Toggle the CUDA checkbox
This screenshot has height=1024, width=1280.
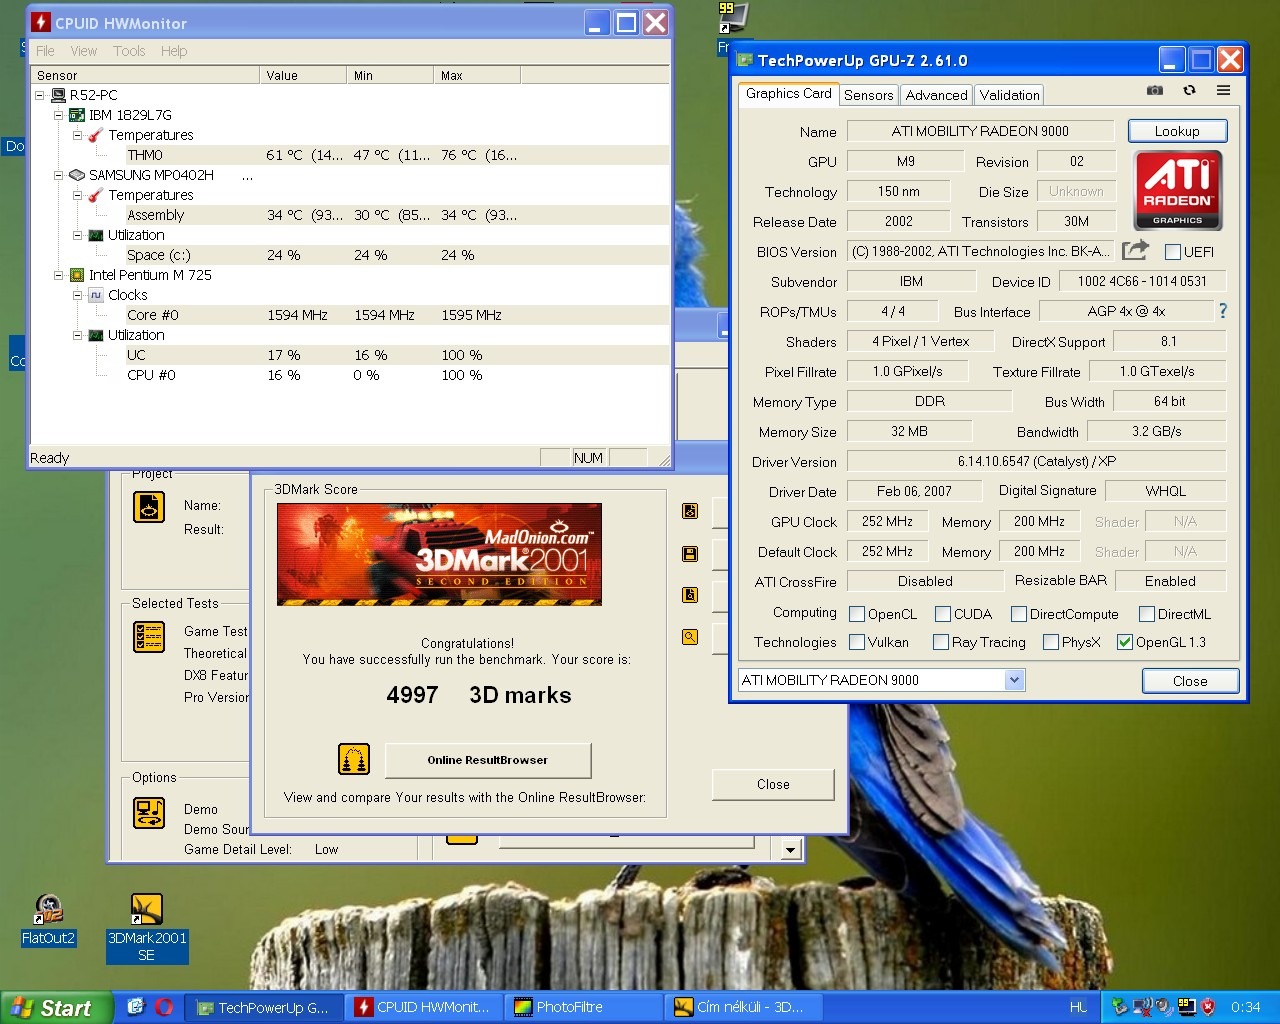coord(943,614)
